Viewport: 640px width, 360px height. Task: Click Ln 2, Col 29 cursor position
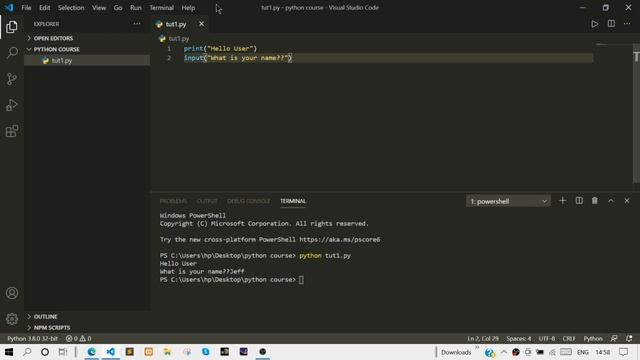483,338
